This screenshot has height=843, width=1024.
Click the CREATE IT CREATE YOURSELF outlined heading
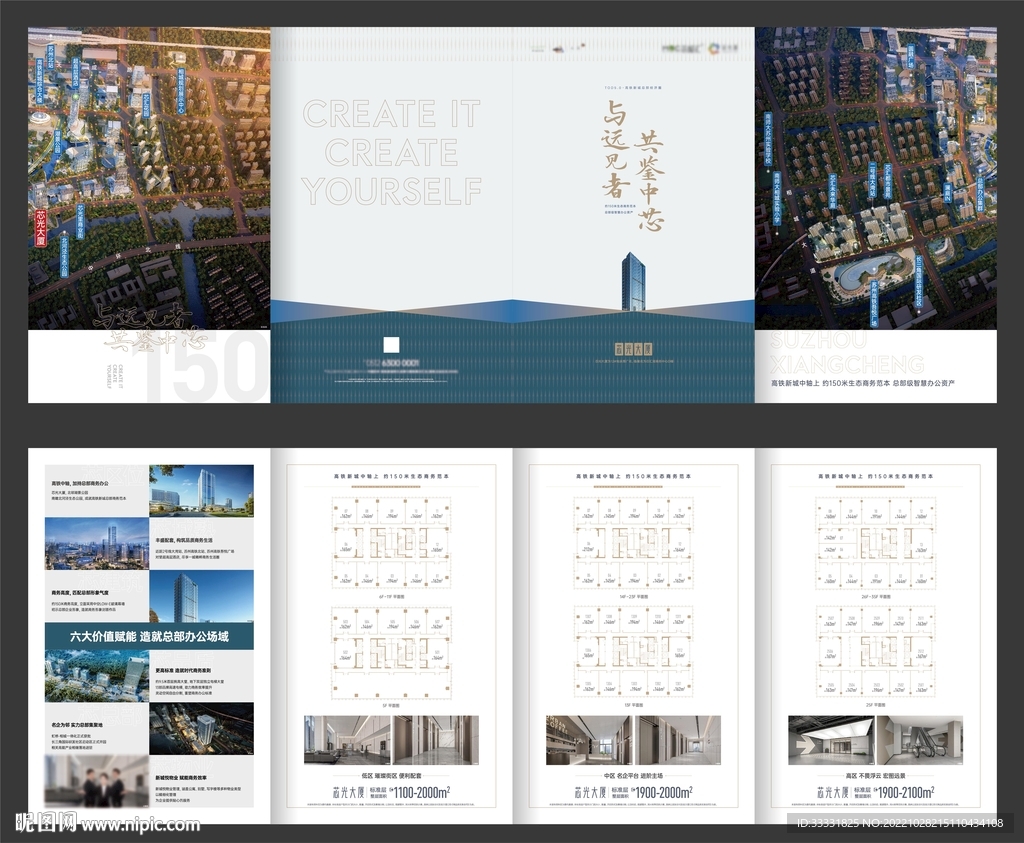tap(392, 152)
